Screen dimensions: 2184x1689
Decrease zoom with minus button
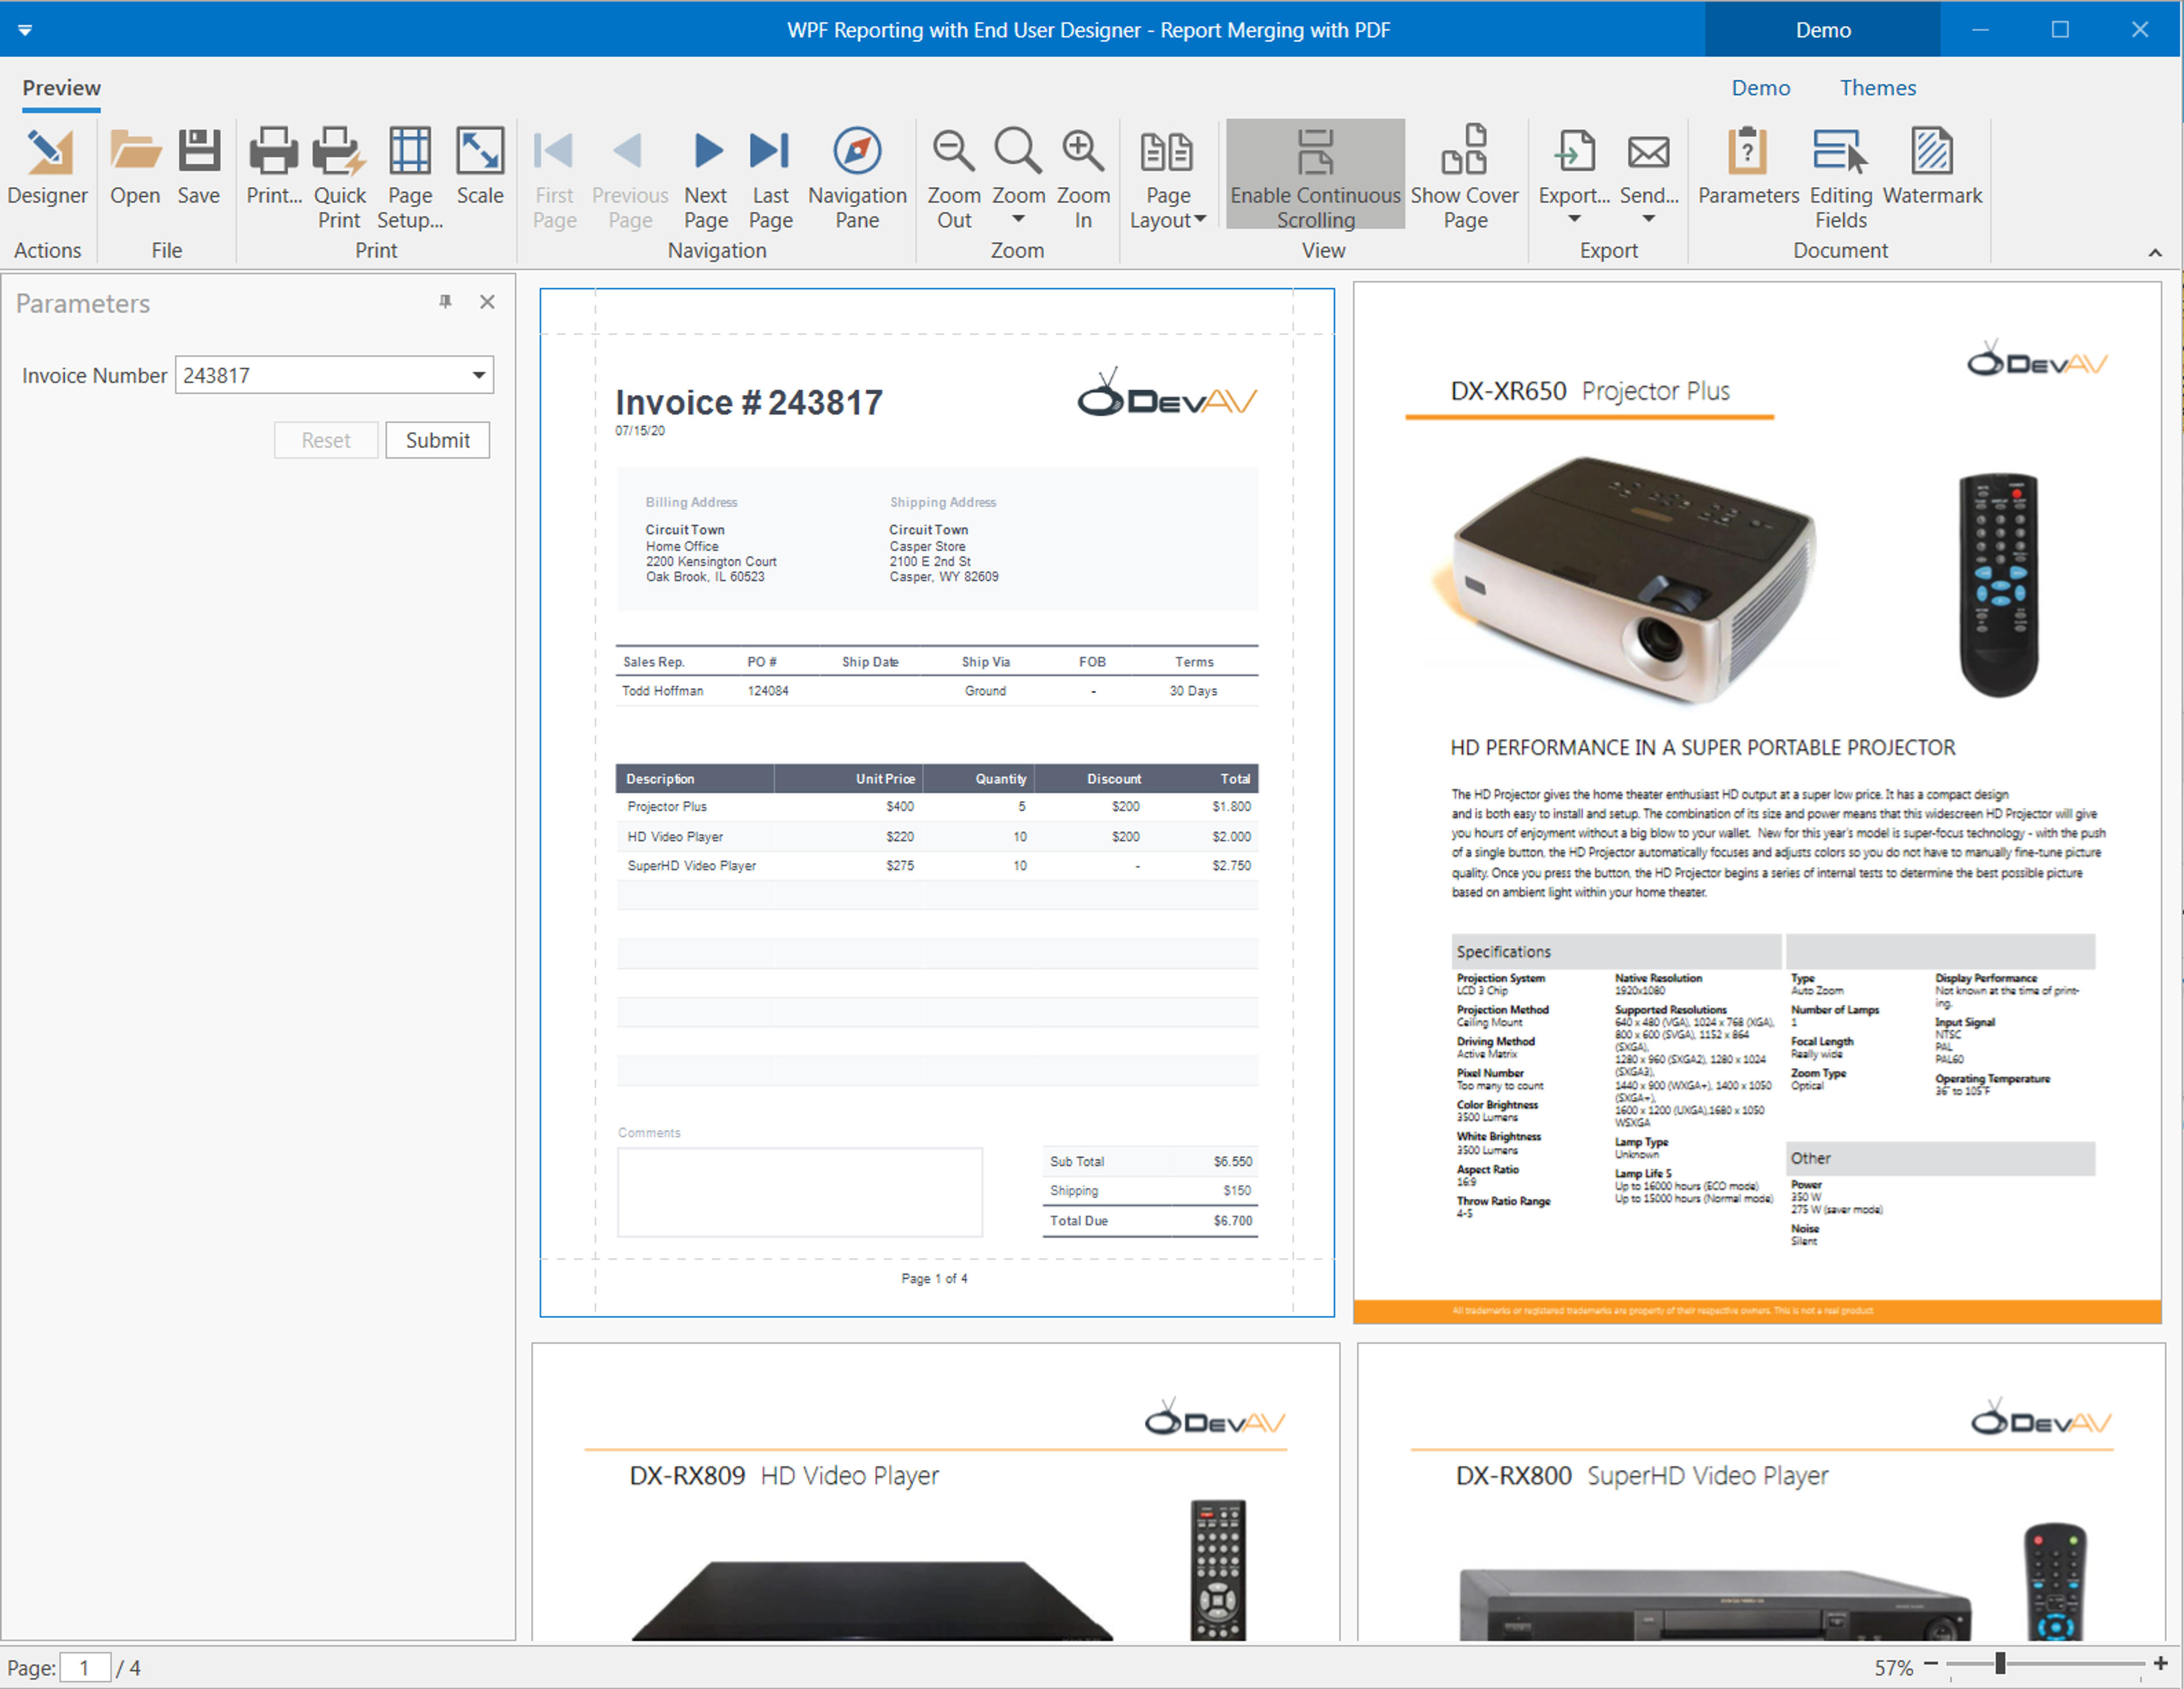click(x=1931, y=1664)
